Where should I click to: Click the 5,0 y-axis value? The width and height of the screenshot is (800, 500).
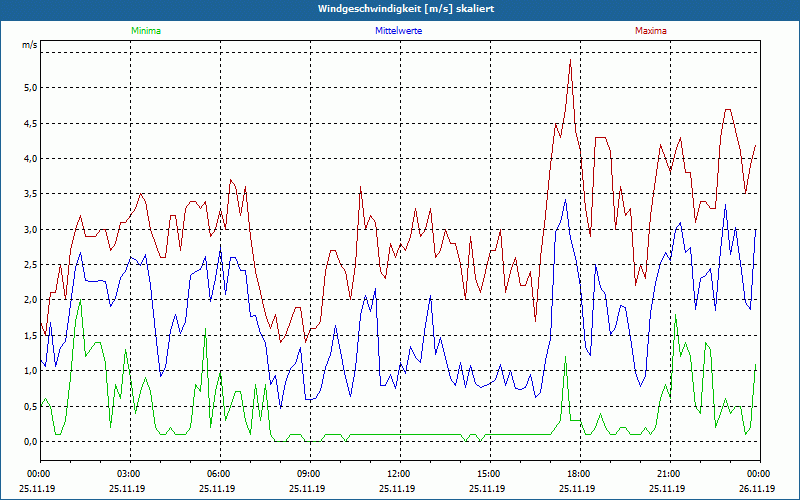(31, 88)
